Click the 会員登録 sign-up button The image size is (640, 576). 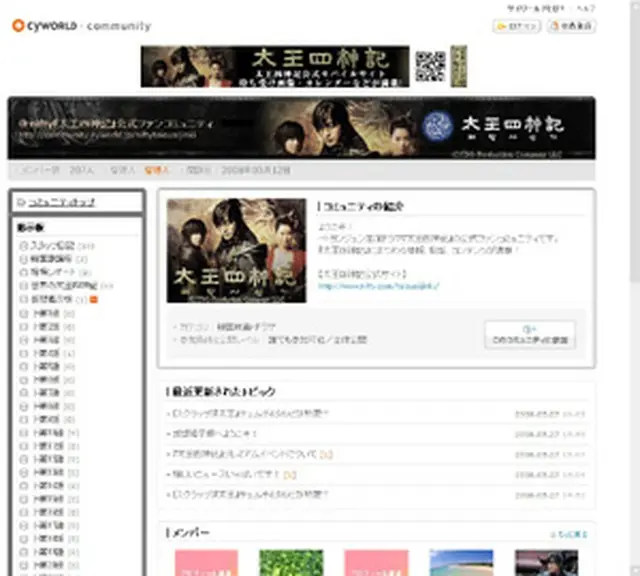click(571, 26)
